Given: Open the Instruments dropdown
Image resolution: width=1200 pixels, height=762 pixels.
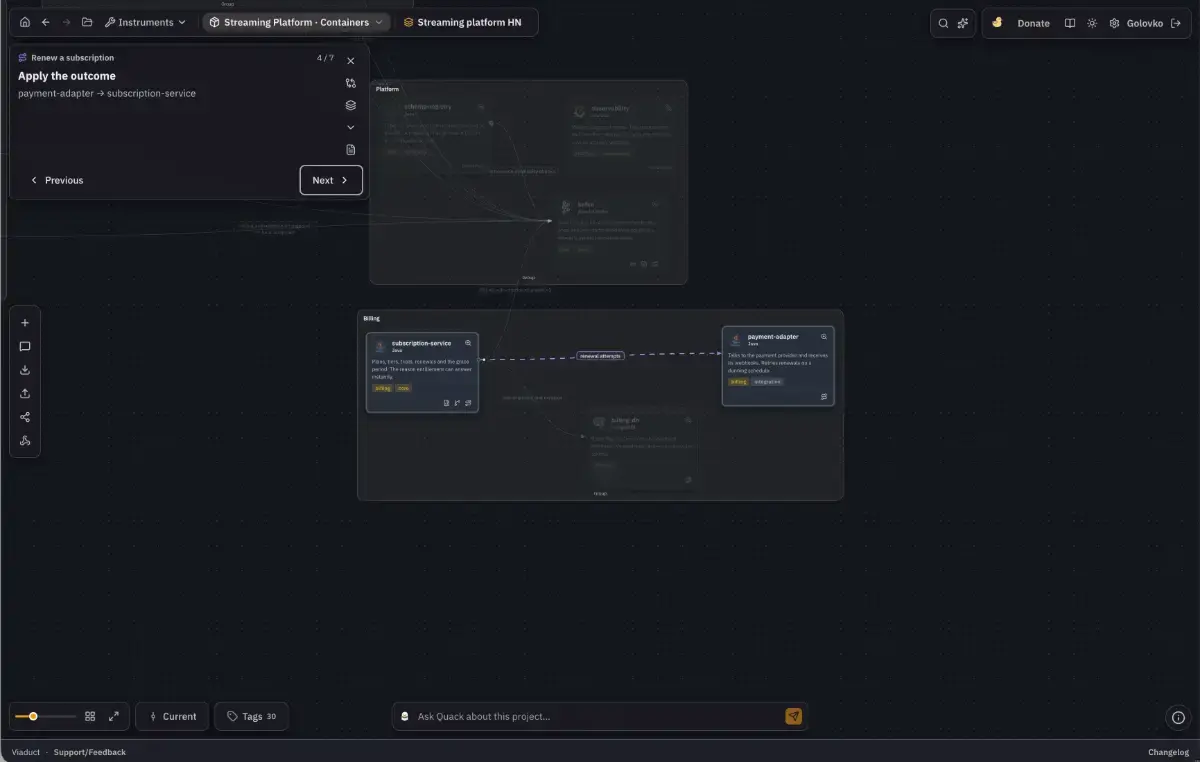Looking at the screenshot, I should coord(145,22).
